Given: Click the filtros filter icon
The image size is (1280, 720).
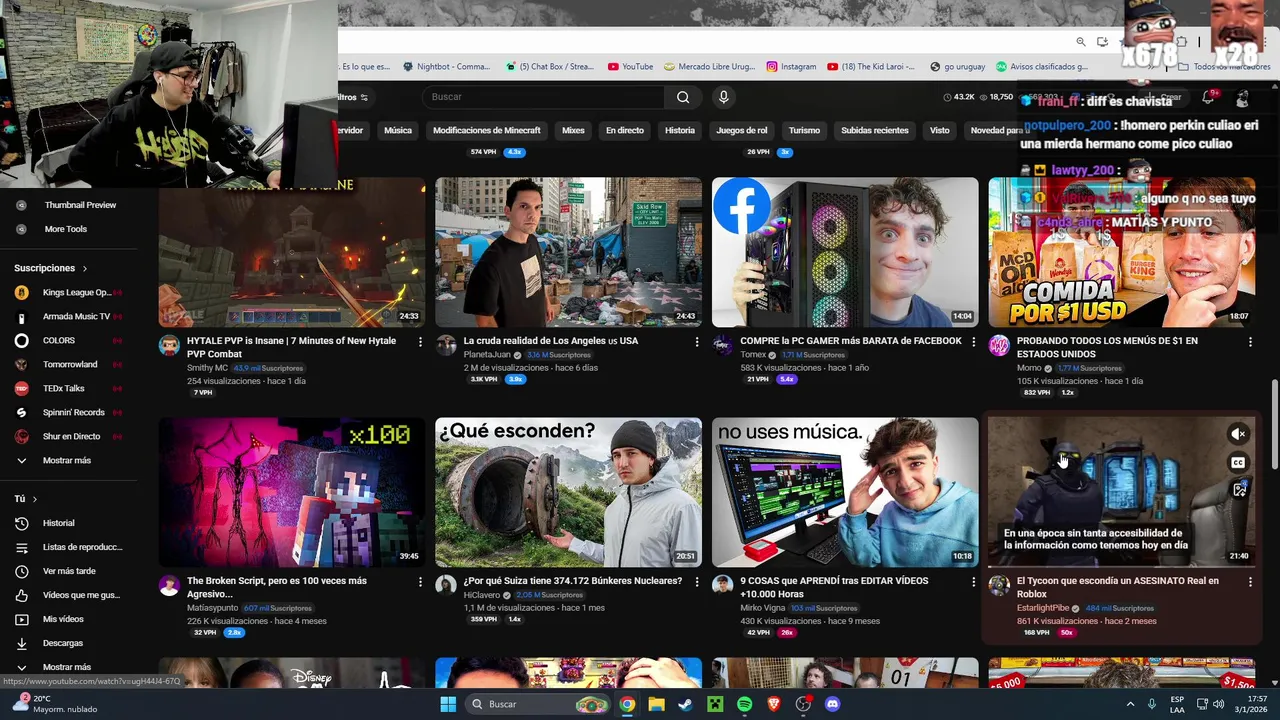Looking at the screenshot, I should point(364,97).
